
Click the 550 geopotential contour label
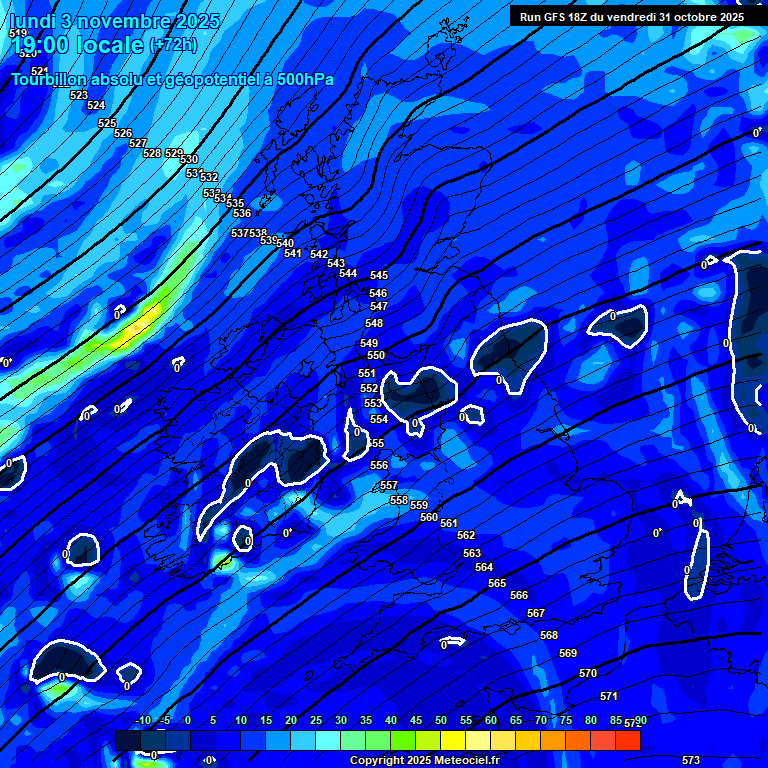pyautogui.click(x=375, y=355)
